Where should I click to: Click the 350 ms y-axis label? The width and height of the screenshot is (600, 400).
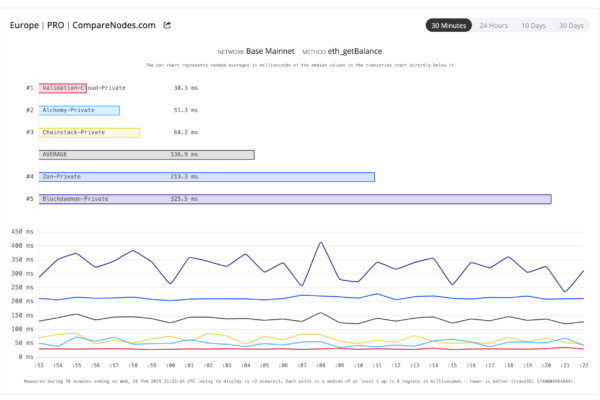[x=22, y=260]
